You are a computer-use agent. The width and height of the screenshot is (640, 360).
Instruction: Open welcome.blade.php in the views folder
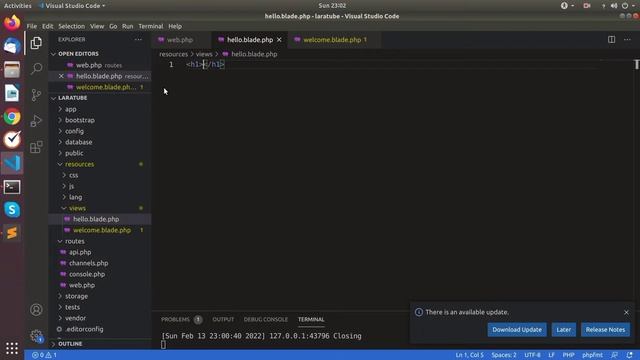[x=102, y=230]
